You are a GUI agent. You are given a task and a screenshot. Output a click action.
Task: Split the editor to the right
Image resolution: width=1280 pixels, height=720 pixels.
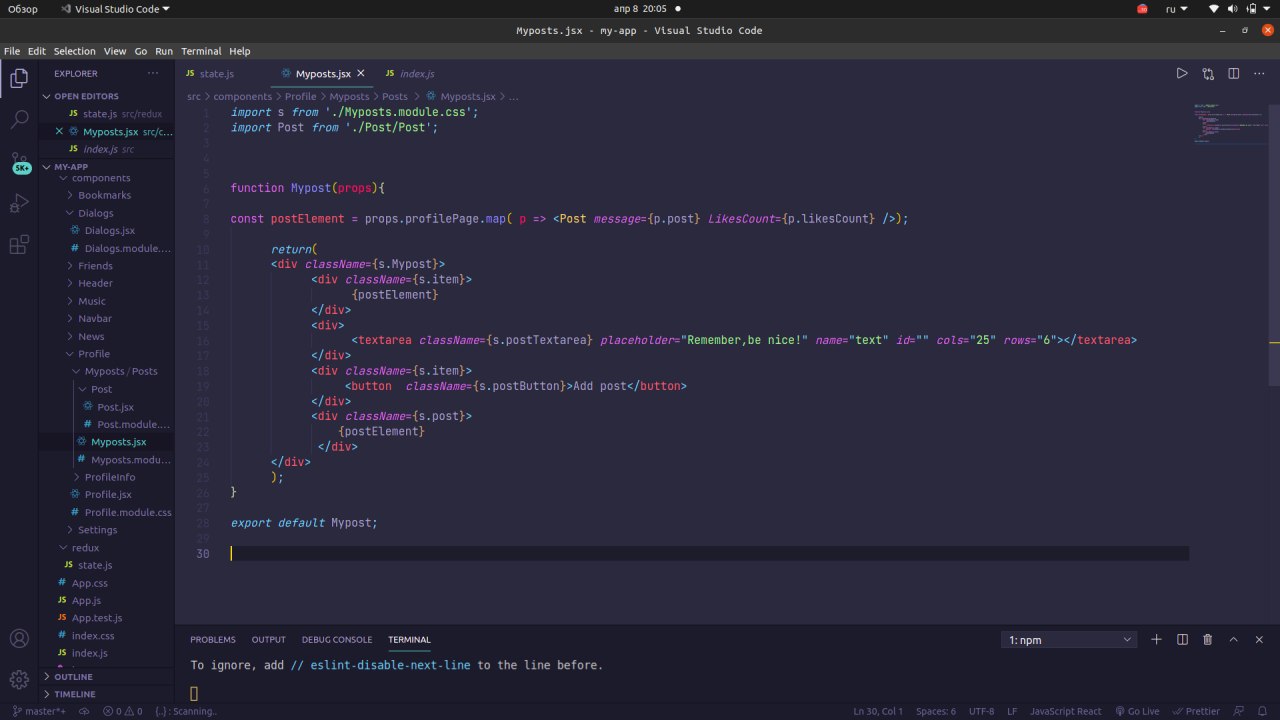coord(1233,73)
